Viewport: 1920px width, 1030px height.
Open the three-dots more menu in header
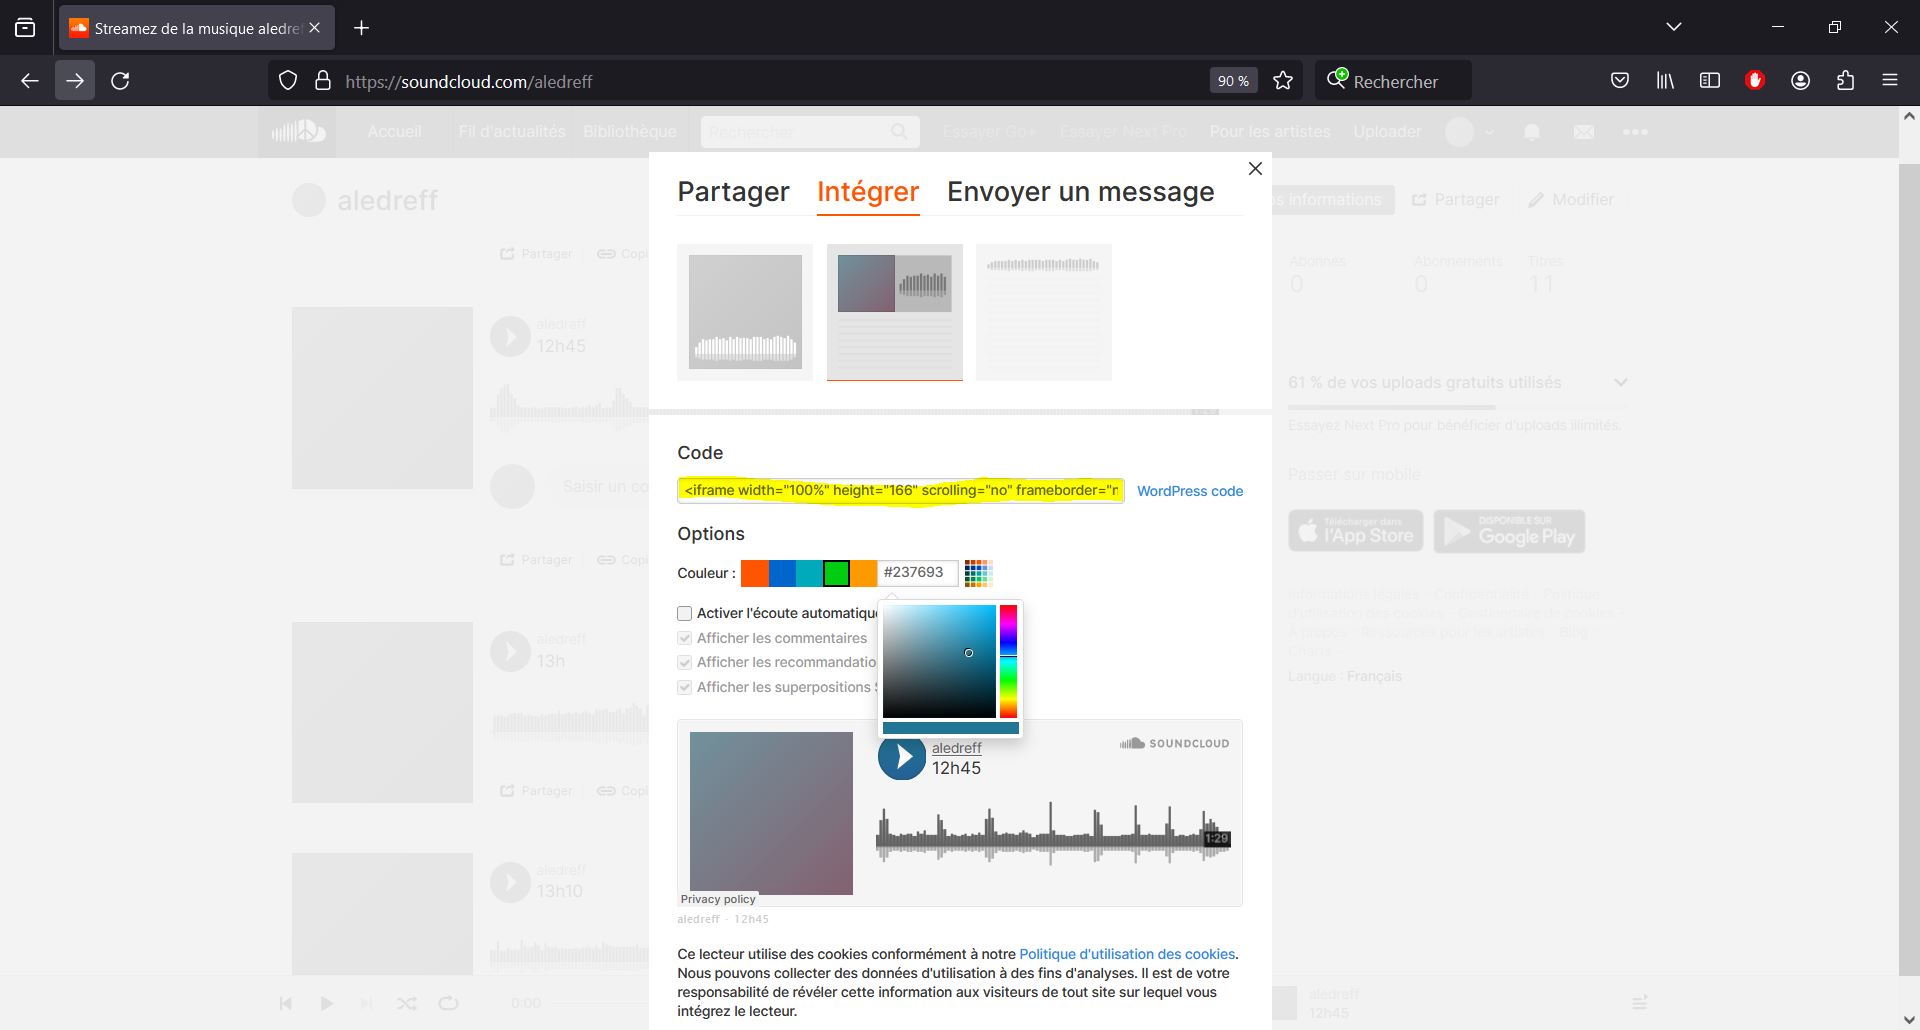click(x=1635, y=132)
